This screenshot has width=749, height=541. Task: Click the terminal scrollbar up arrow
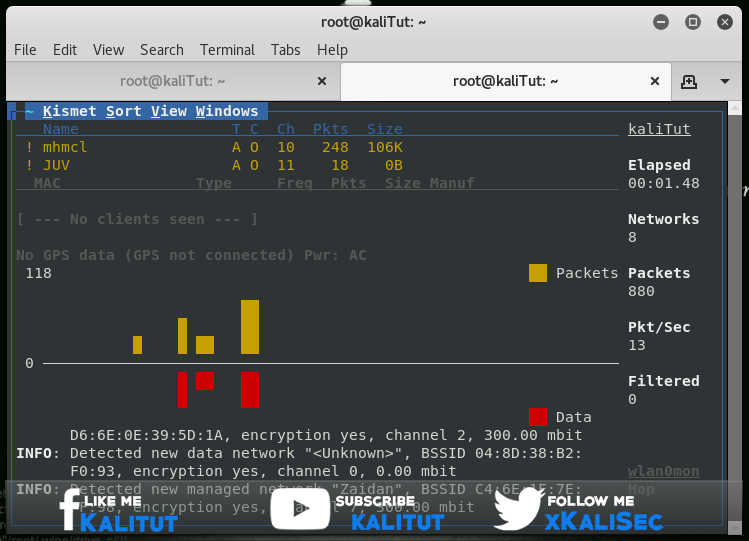pos(735,108)
